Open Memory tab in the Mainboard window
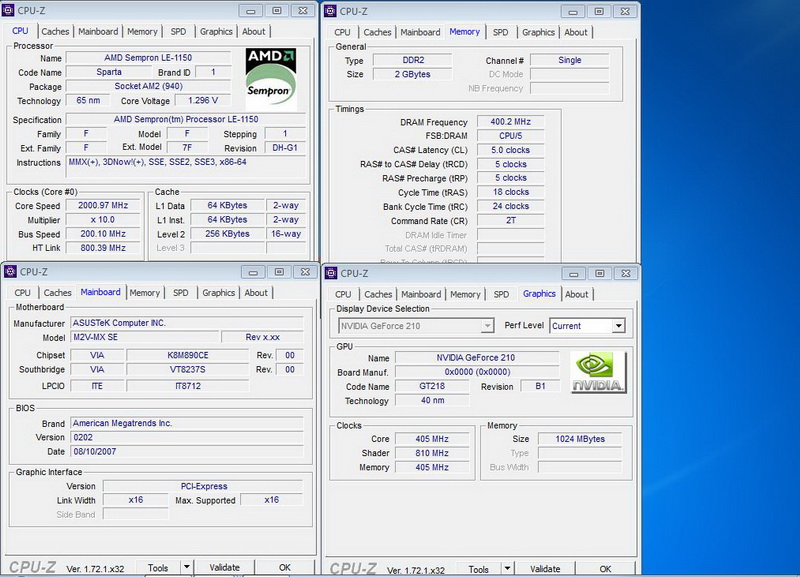800x577 pixels. (144, 293)
